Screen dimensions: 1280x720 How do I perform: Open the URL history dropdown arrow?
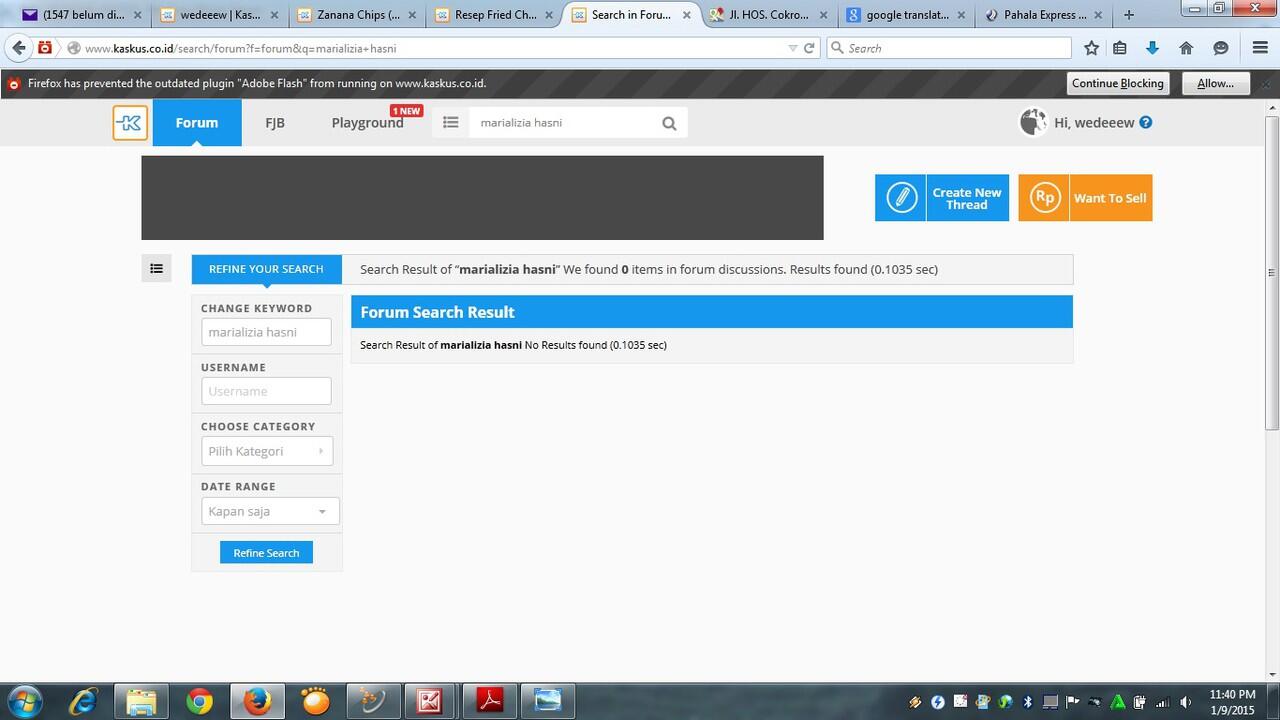coord(793,48)
